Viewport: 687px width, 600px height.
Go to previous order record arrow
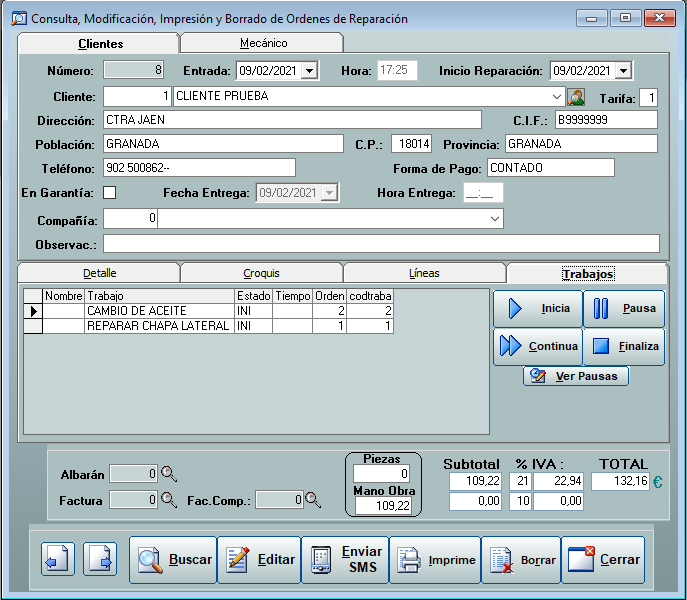click(x=58, y=559)
